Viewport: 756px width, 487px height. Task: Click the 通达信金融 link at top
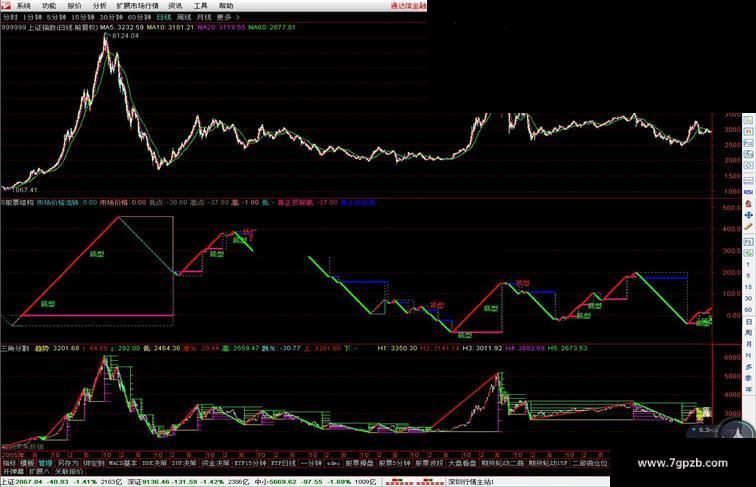pos(408,6)
